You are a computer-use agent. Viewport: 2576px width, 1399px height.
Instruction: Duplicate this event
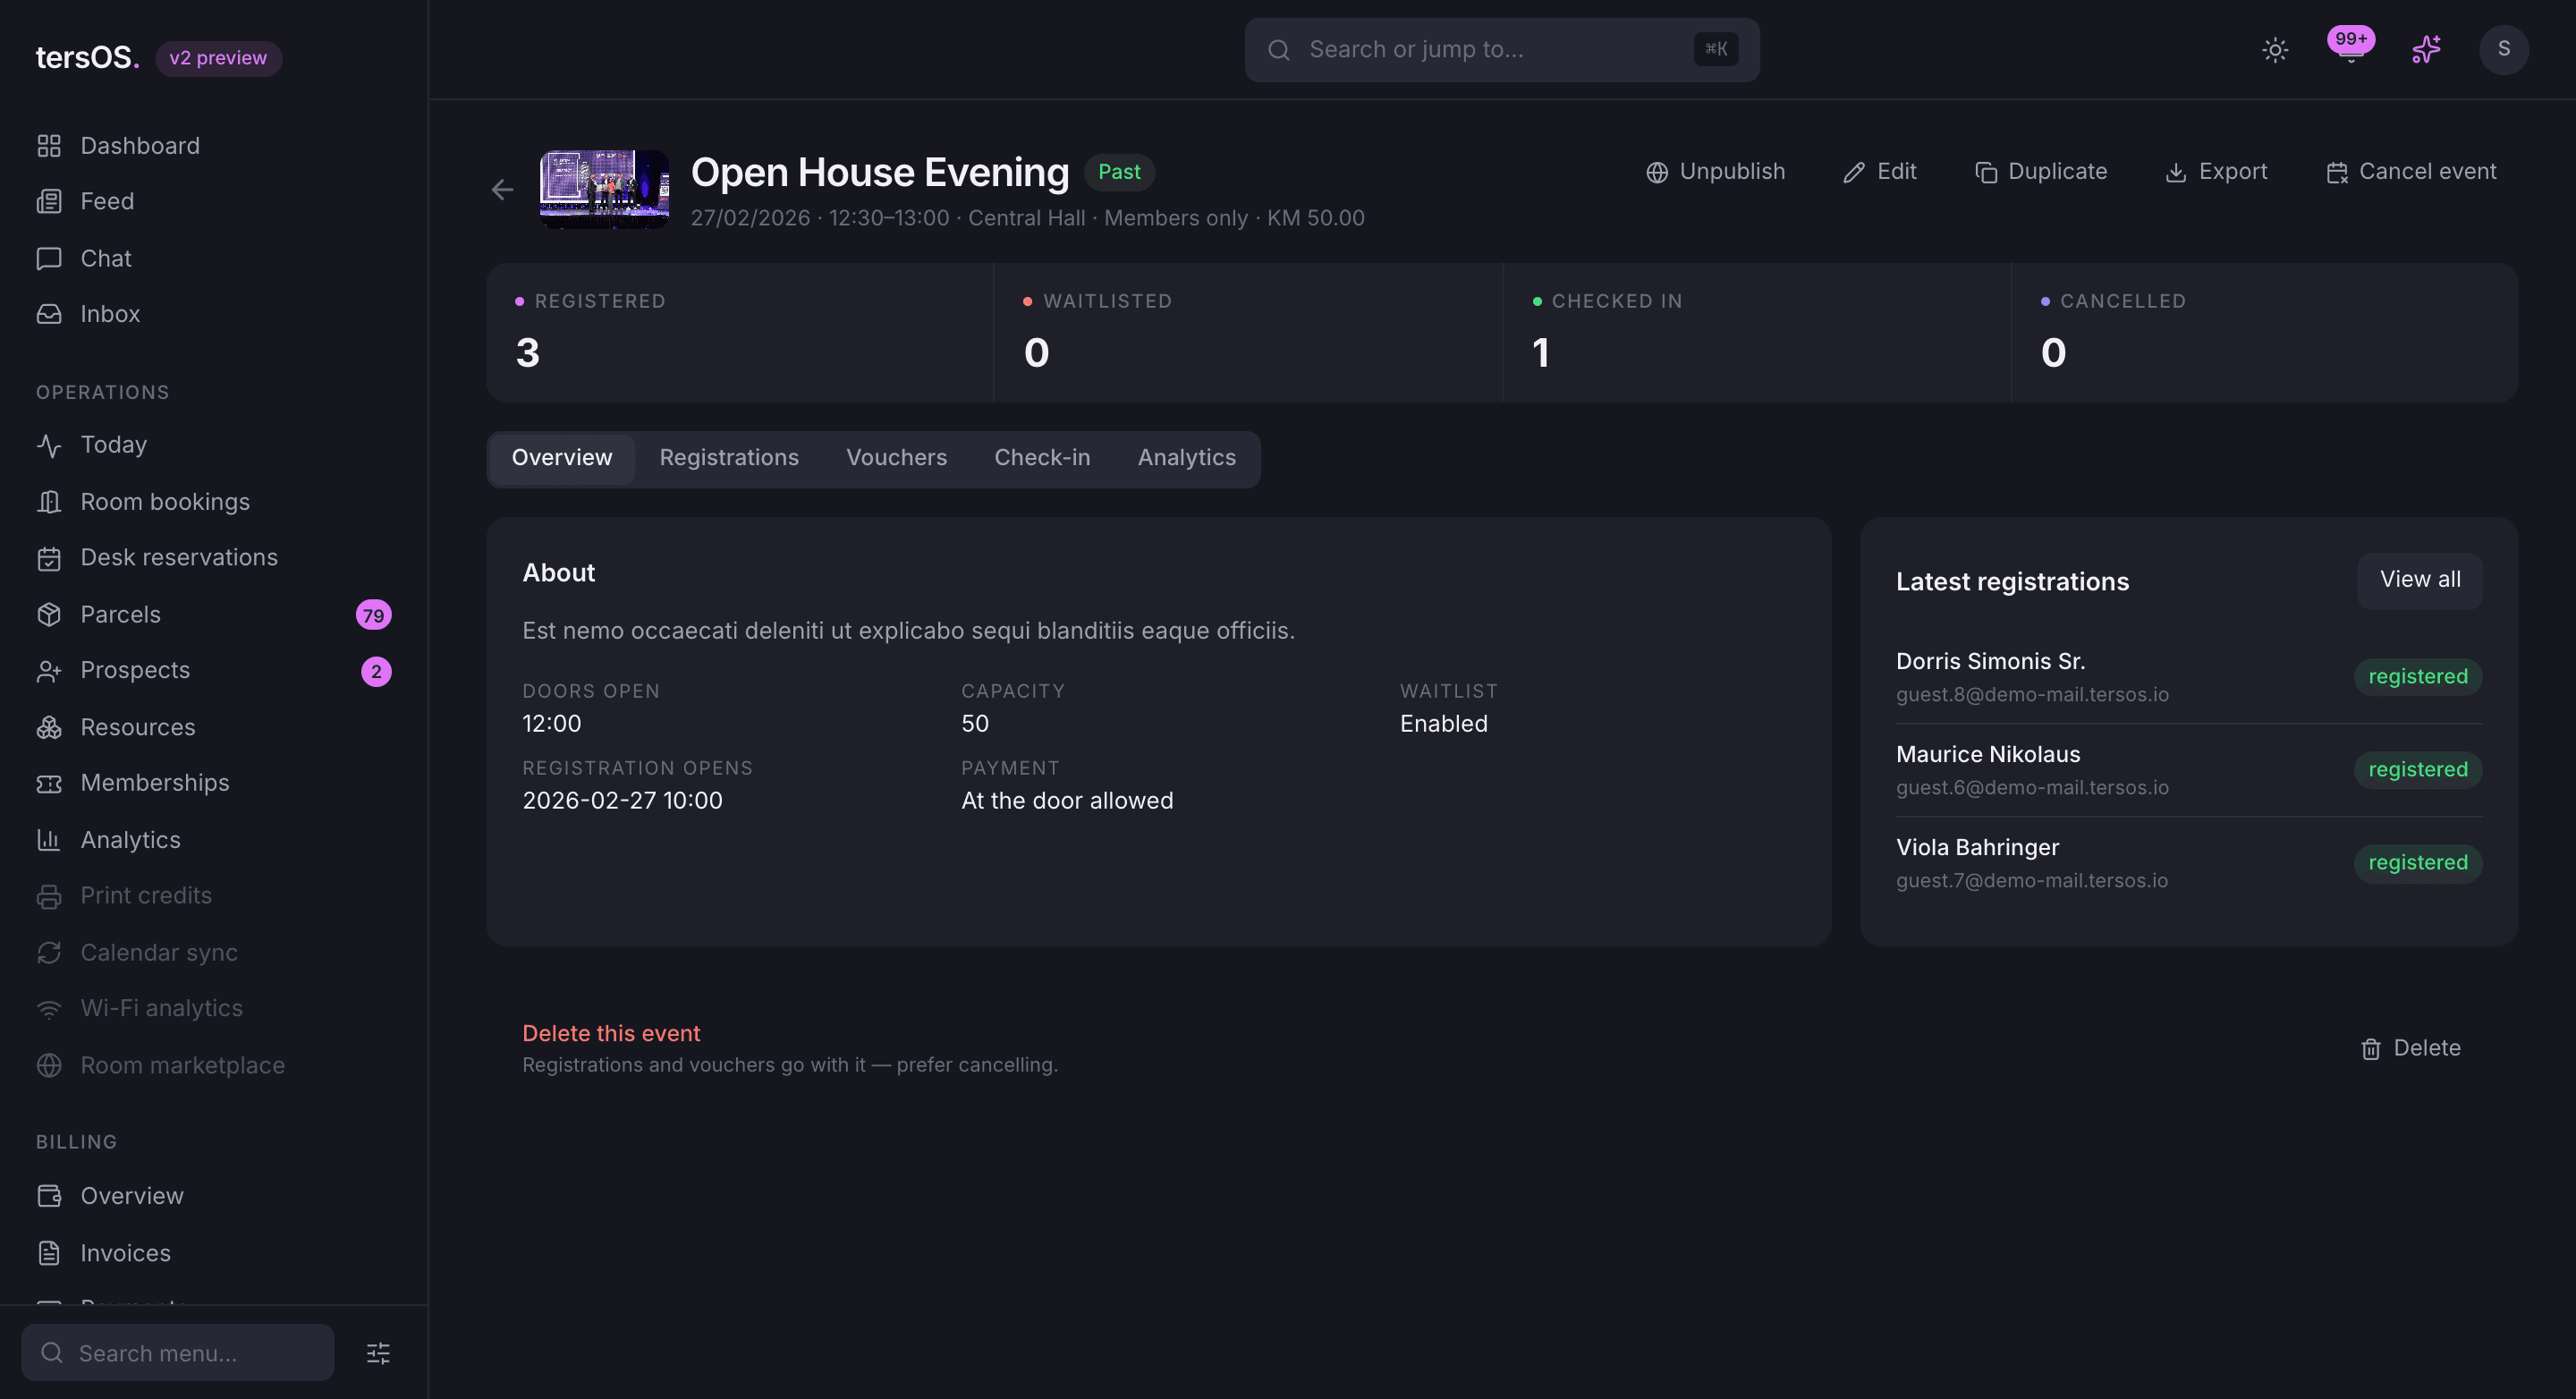2041,172
